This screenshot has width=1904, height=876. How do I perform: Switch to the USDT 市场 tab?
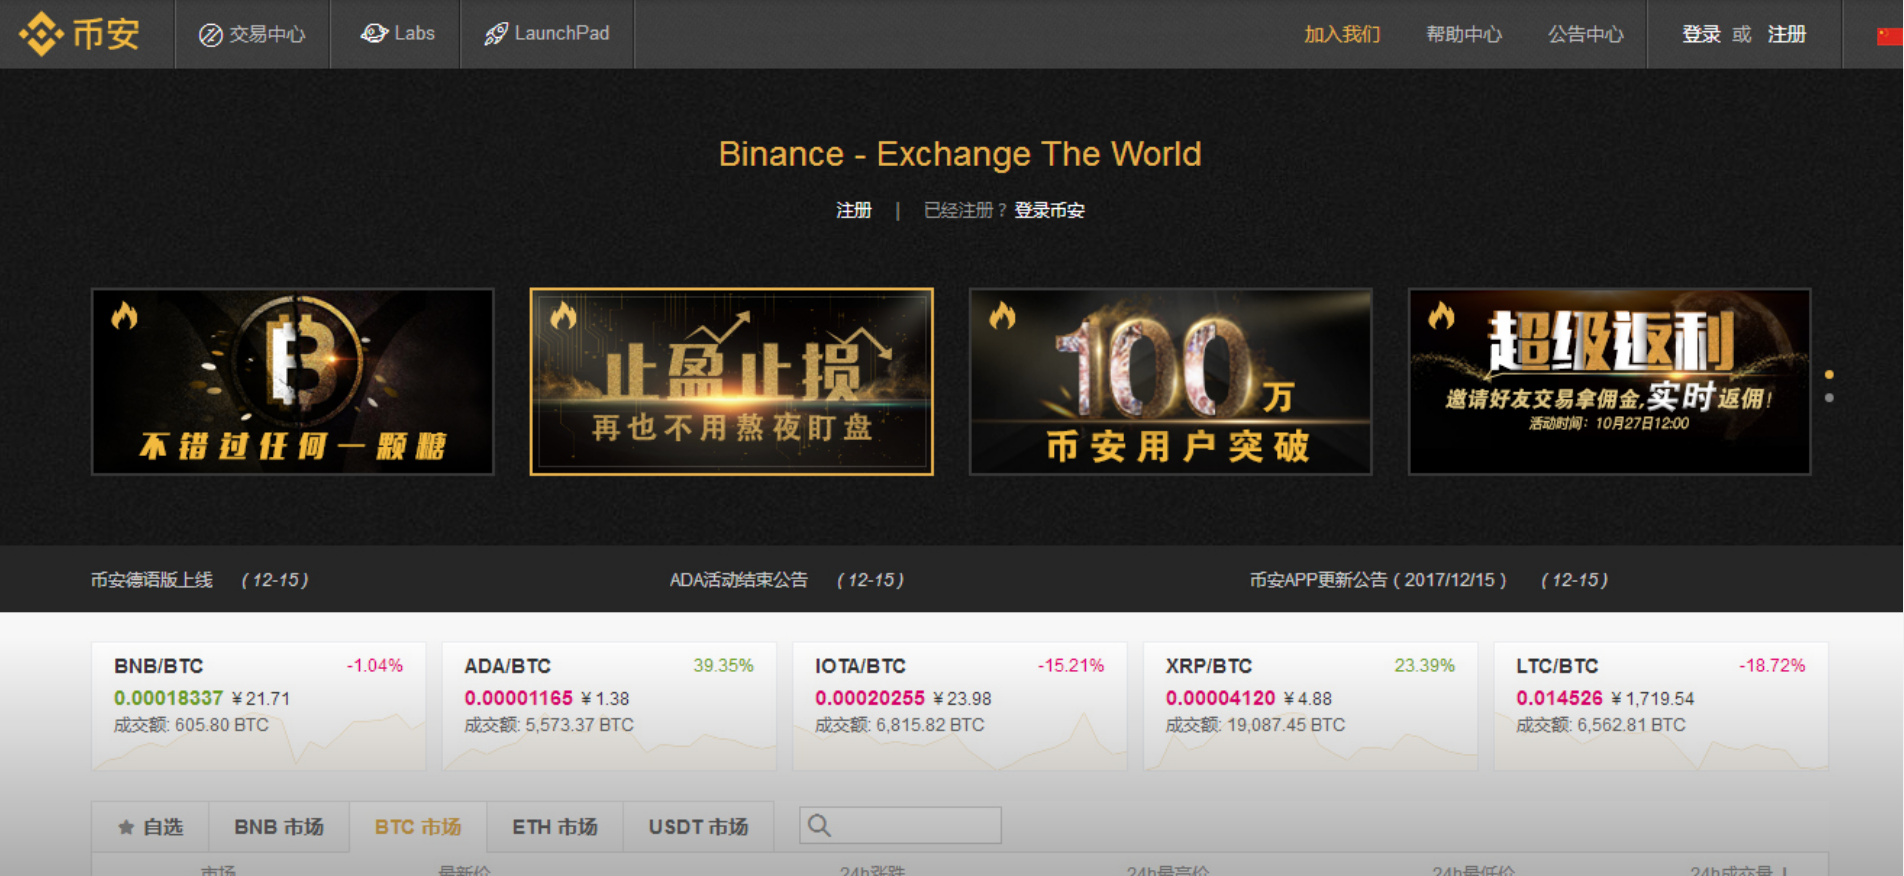coord(698,827)
